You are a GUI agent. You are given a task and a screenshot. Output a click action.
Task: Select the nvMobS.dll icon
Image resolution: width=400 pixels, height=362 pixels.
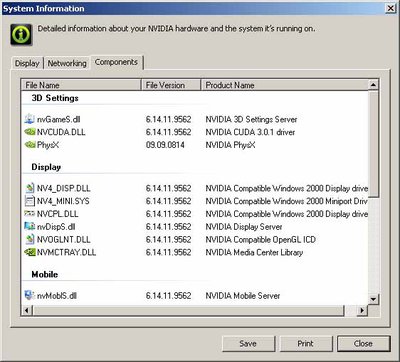(30, 295)
